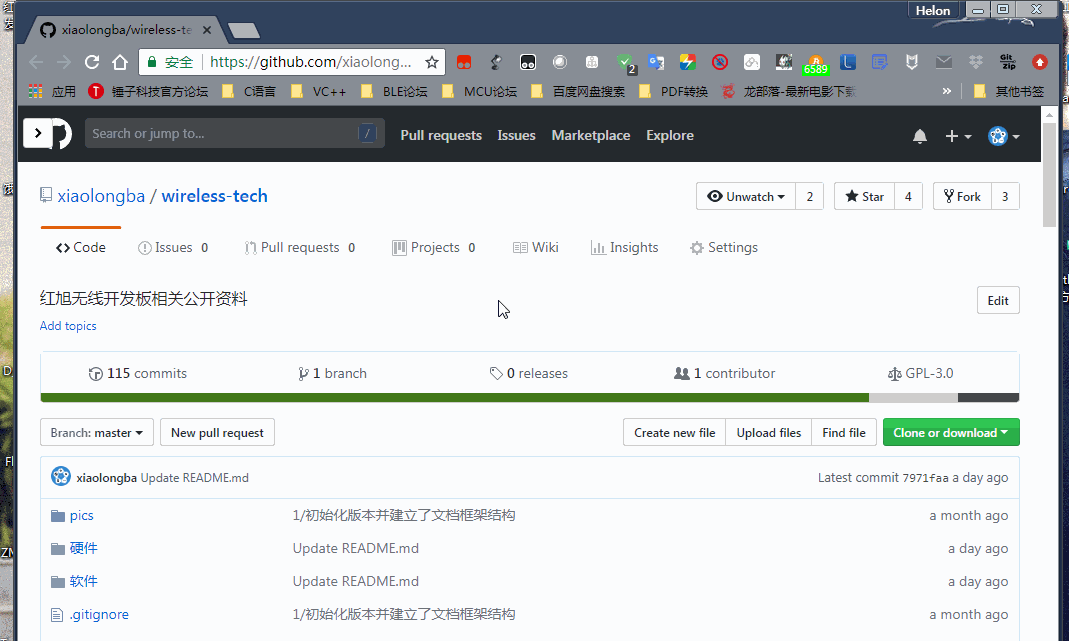Open the Insights tab

coord(624,248)
